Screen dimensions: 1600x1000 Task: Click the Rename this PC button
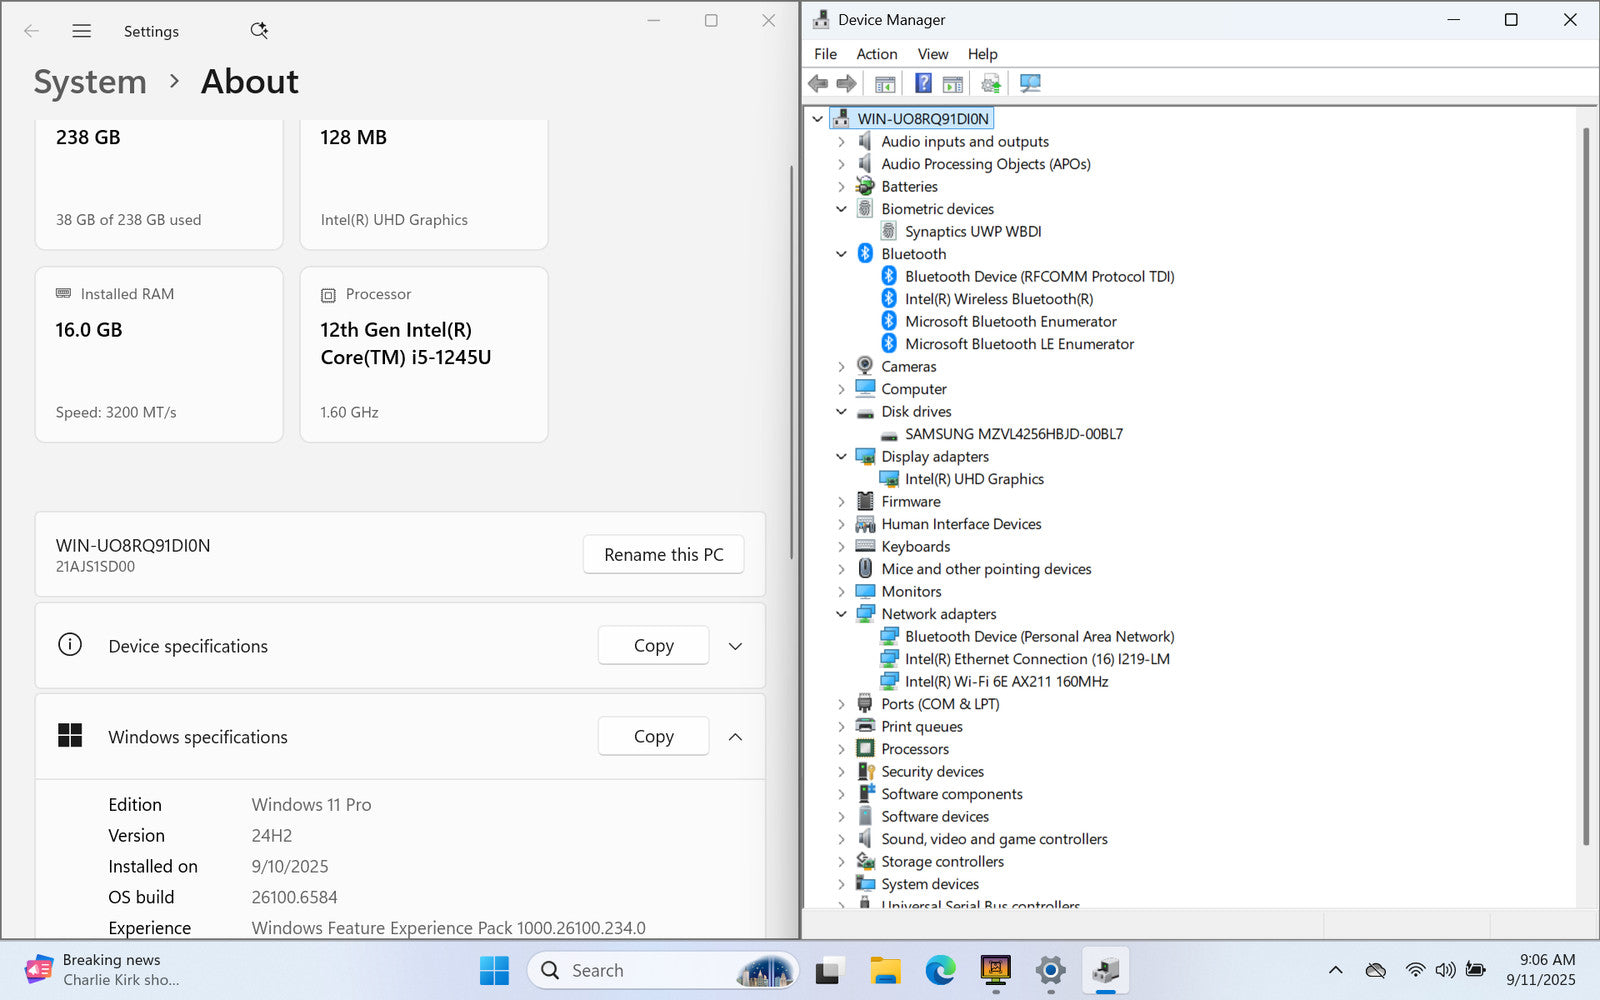[663, 555]
